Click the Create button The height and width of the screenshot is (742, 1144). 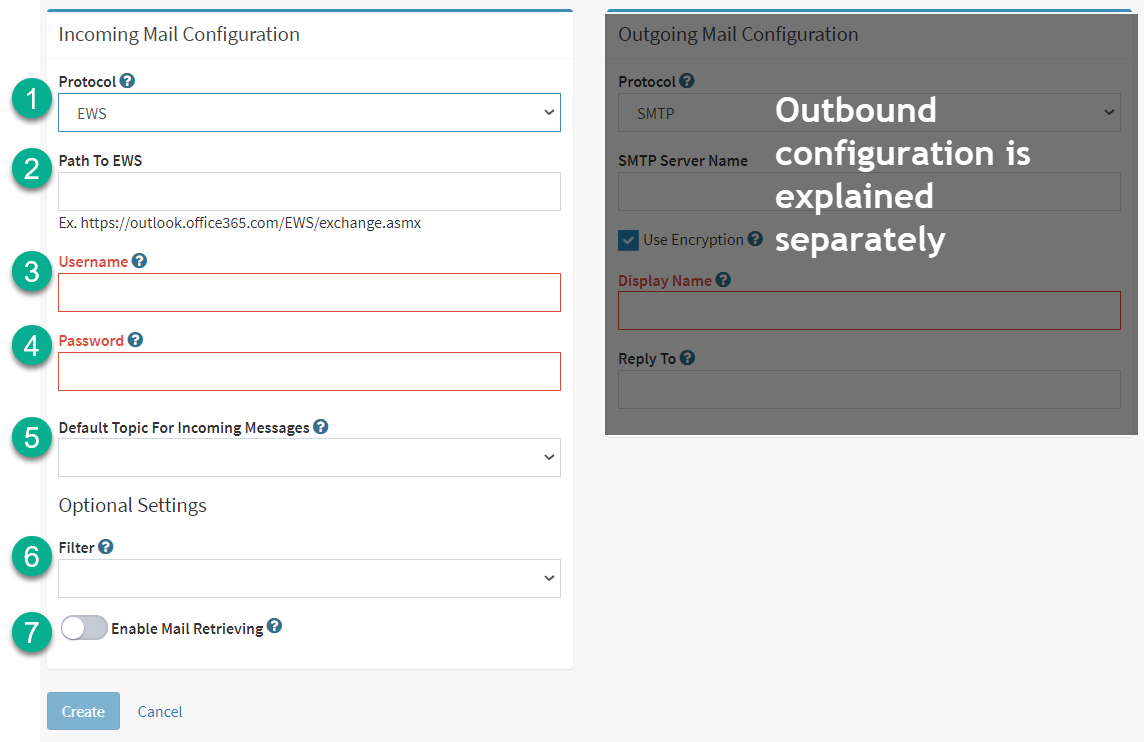(83, 711)
